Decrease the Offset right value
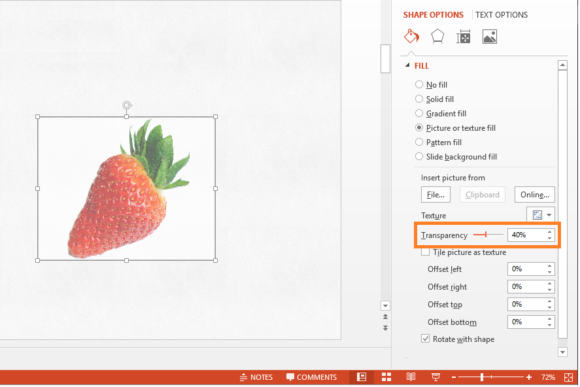Image resolution: width=580 pixels, height=387 pixels. click(x=550, y=290)
